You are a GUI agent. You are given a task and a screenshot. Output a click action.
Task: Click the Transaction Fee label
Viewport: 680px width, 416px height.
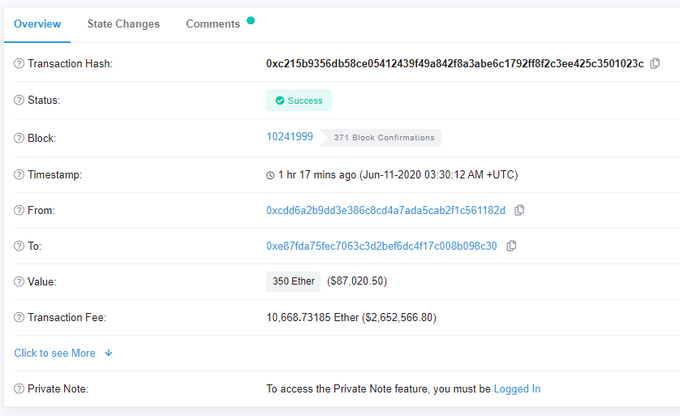(x=67, y=317)
